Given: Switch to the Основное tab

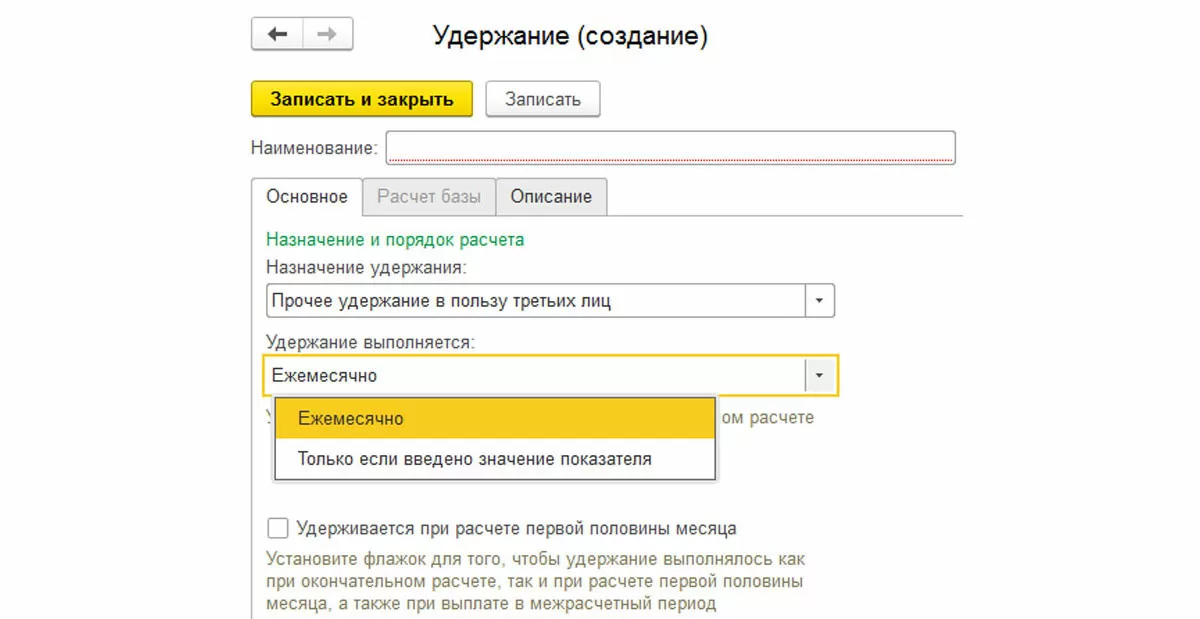Looking at the screenshot, I should pos(306,196).
